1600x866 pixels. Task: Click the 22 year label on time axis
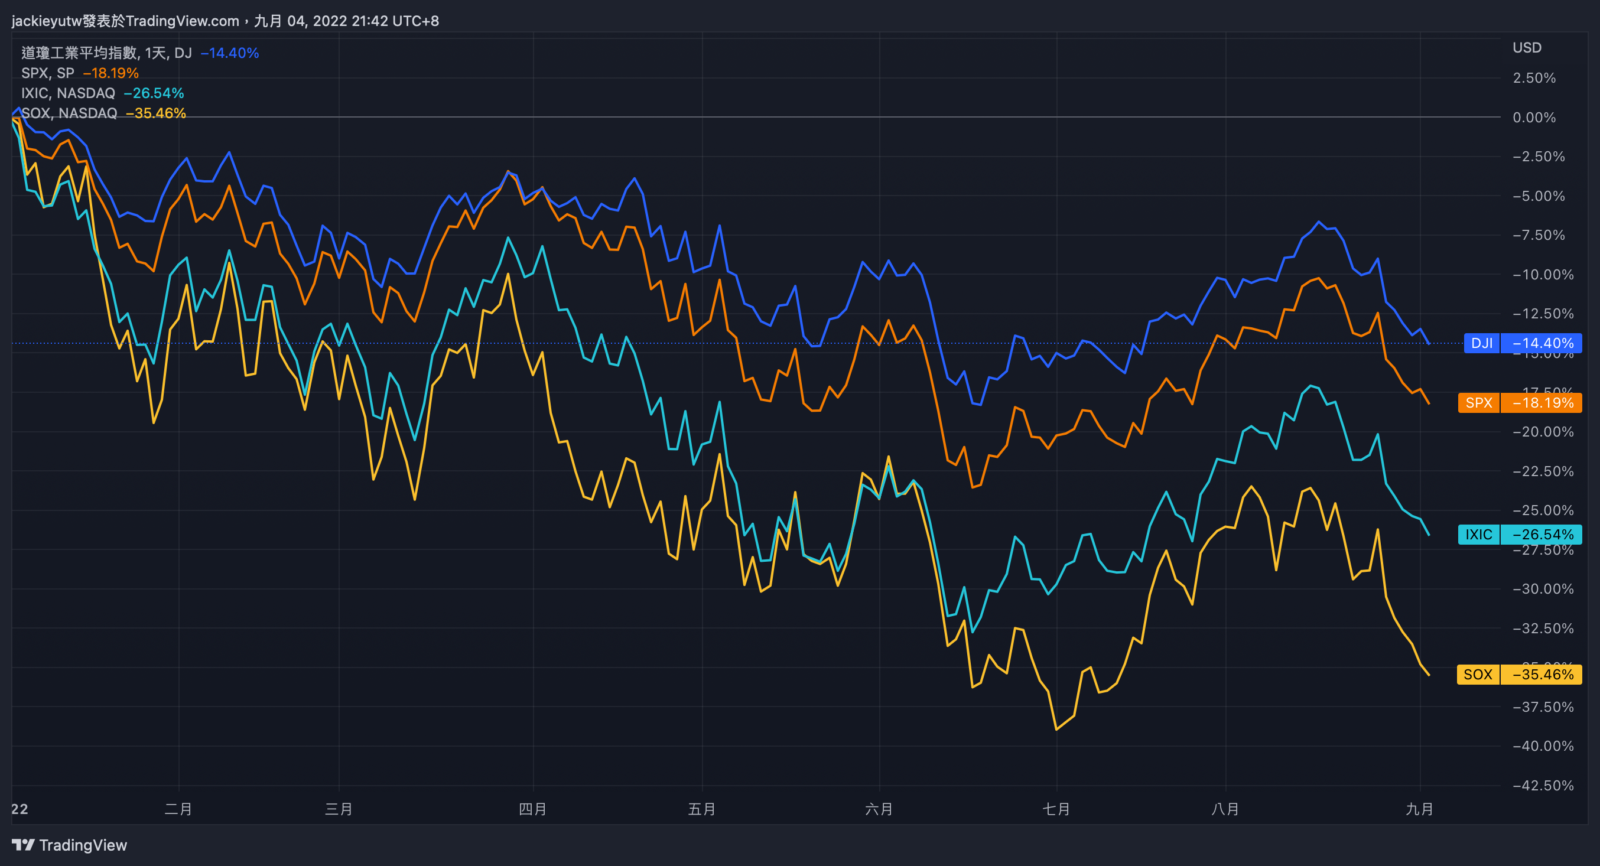click(20, 809)
